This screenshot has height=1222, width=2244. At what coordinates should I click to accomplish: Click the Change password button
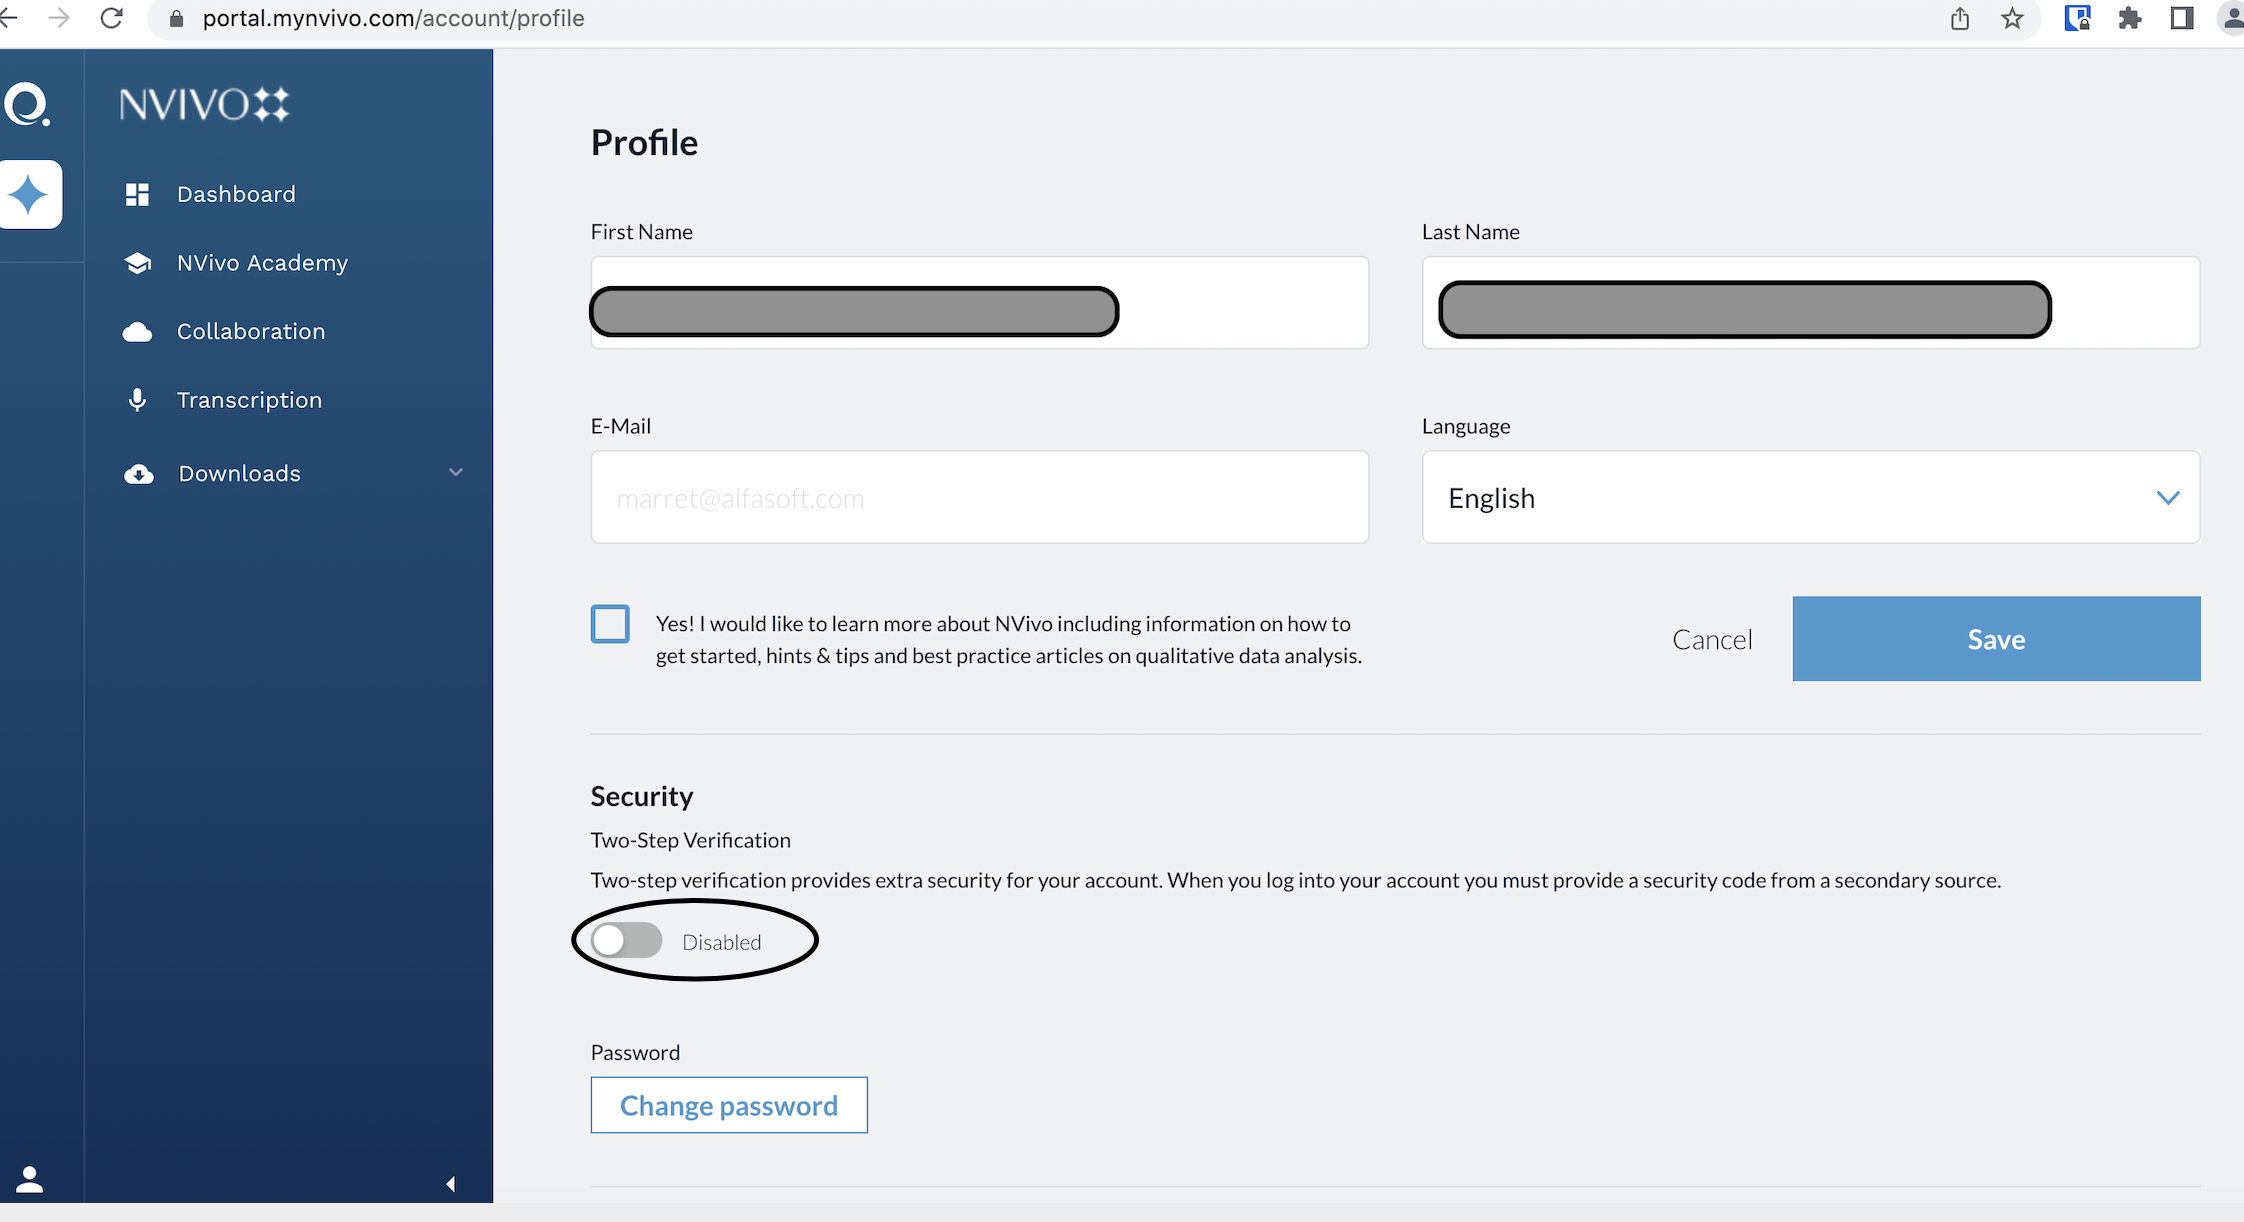pyautogui.click(x=729, y=1105)
